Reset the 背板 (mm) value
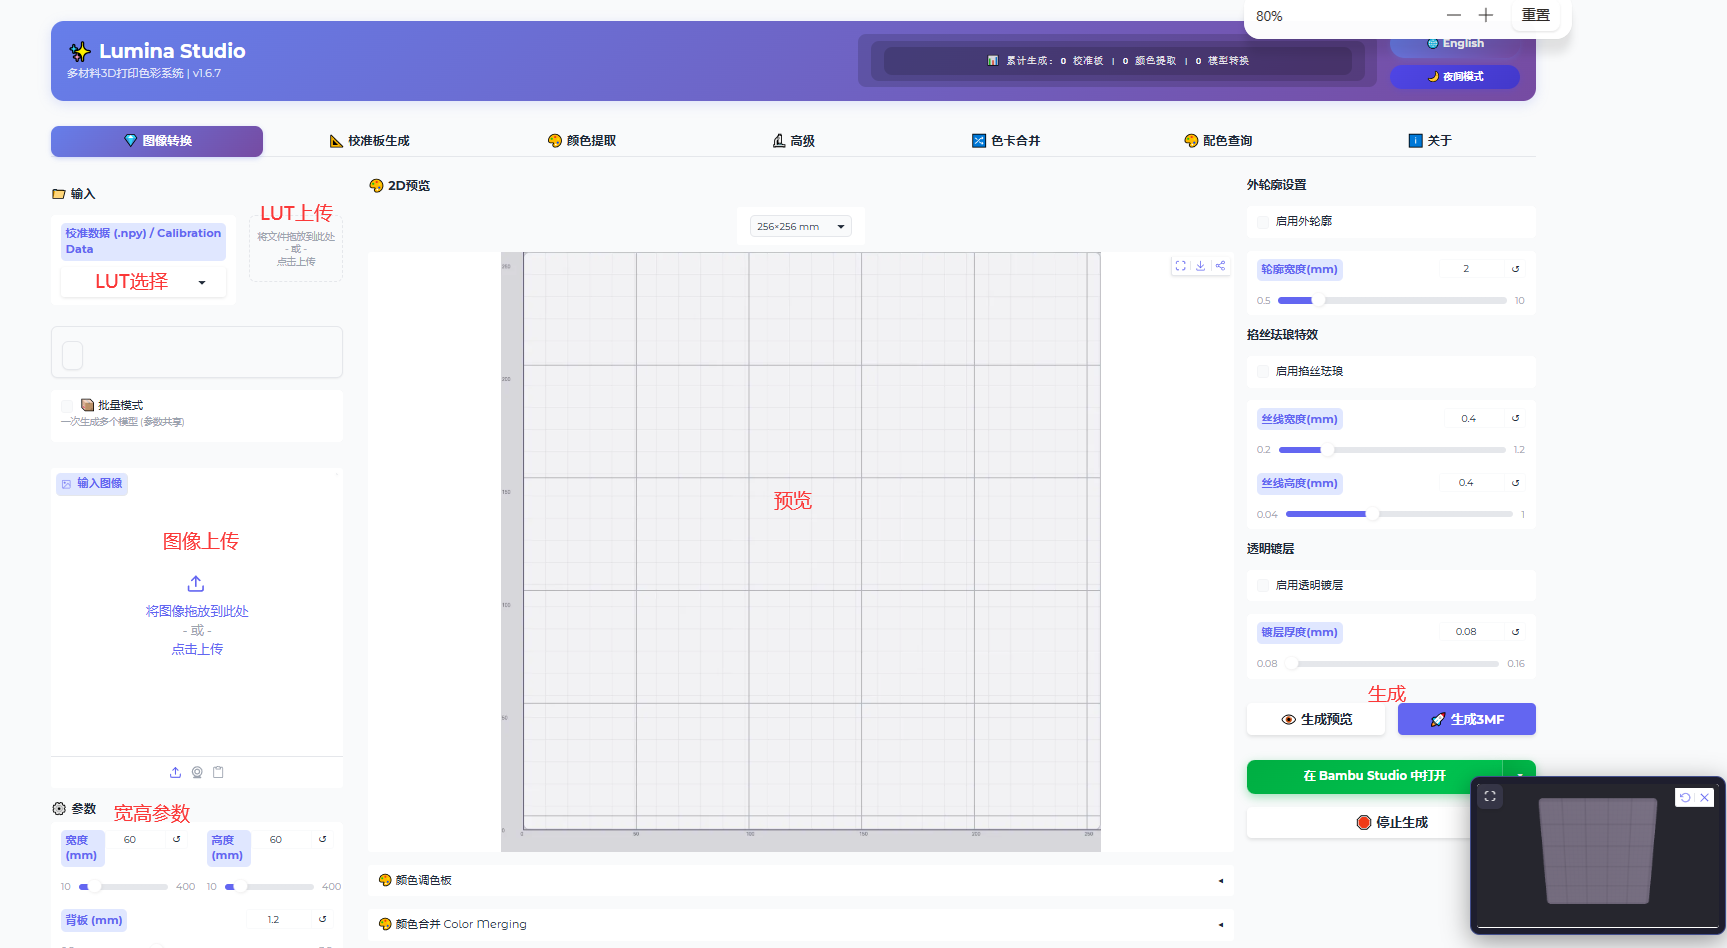 [322, 919]
